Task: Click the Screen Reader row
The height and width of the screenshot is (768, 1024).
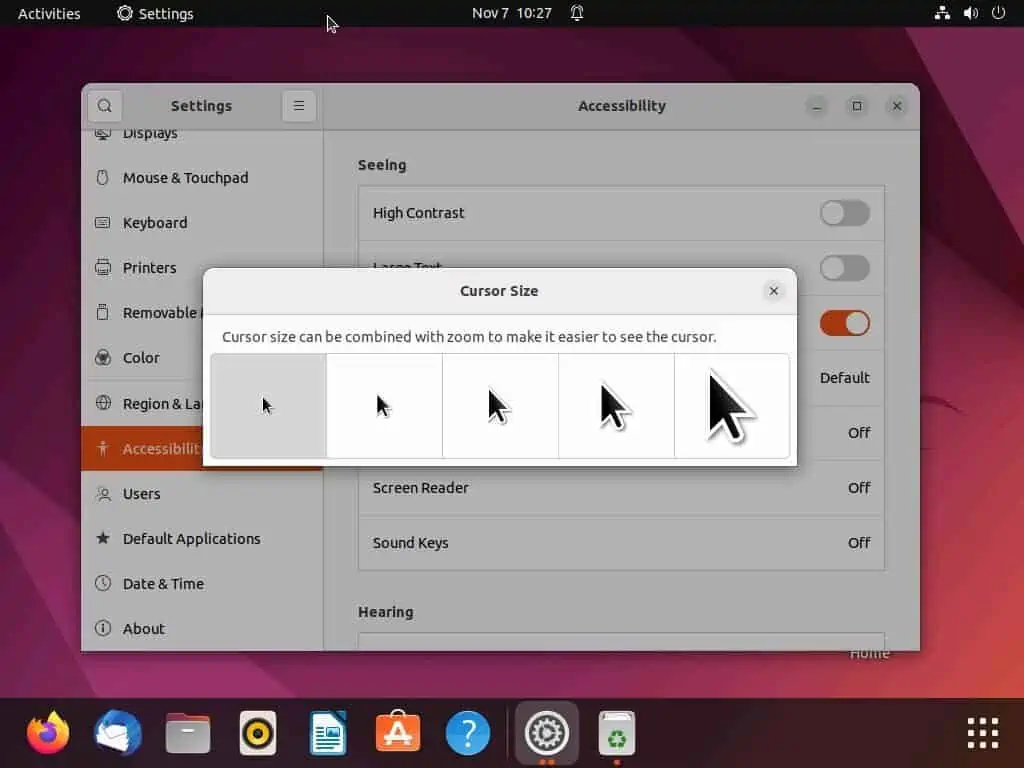Action: click(620, 488)
